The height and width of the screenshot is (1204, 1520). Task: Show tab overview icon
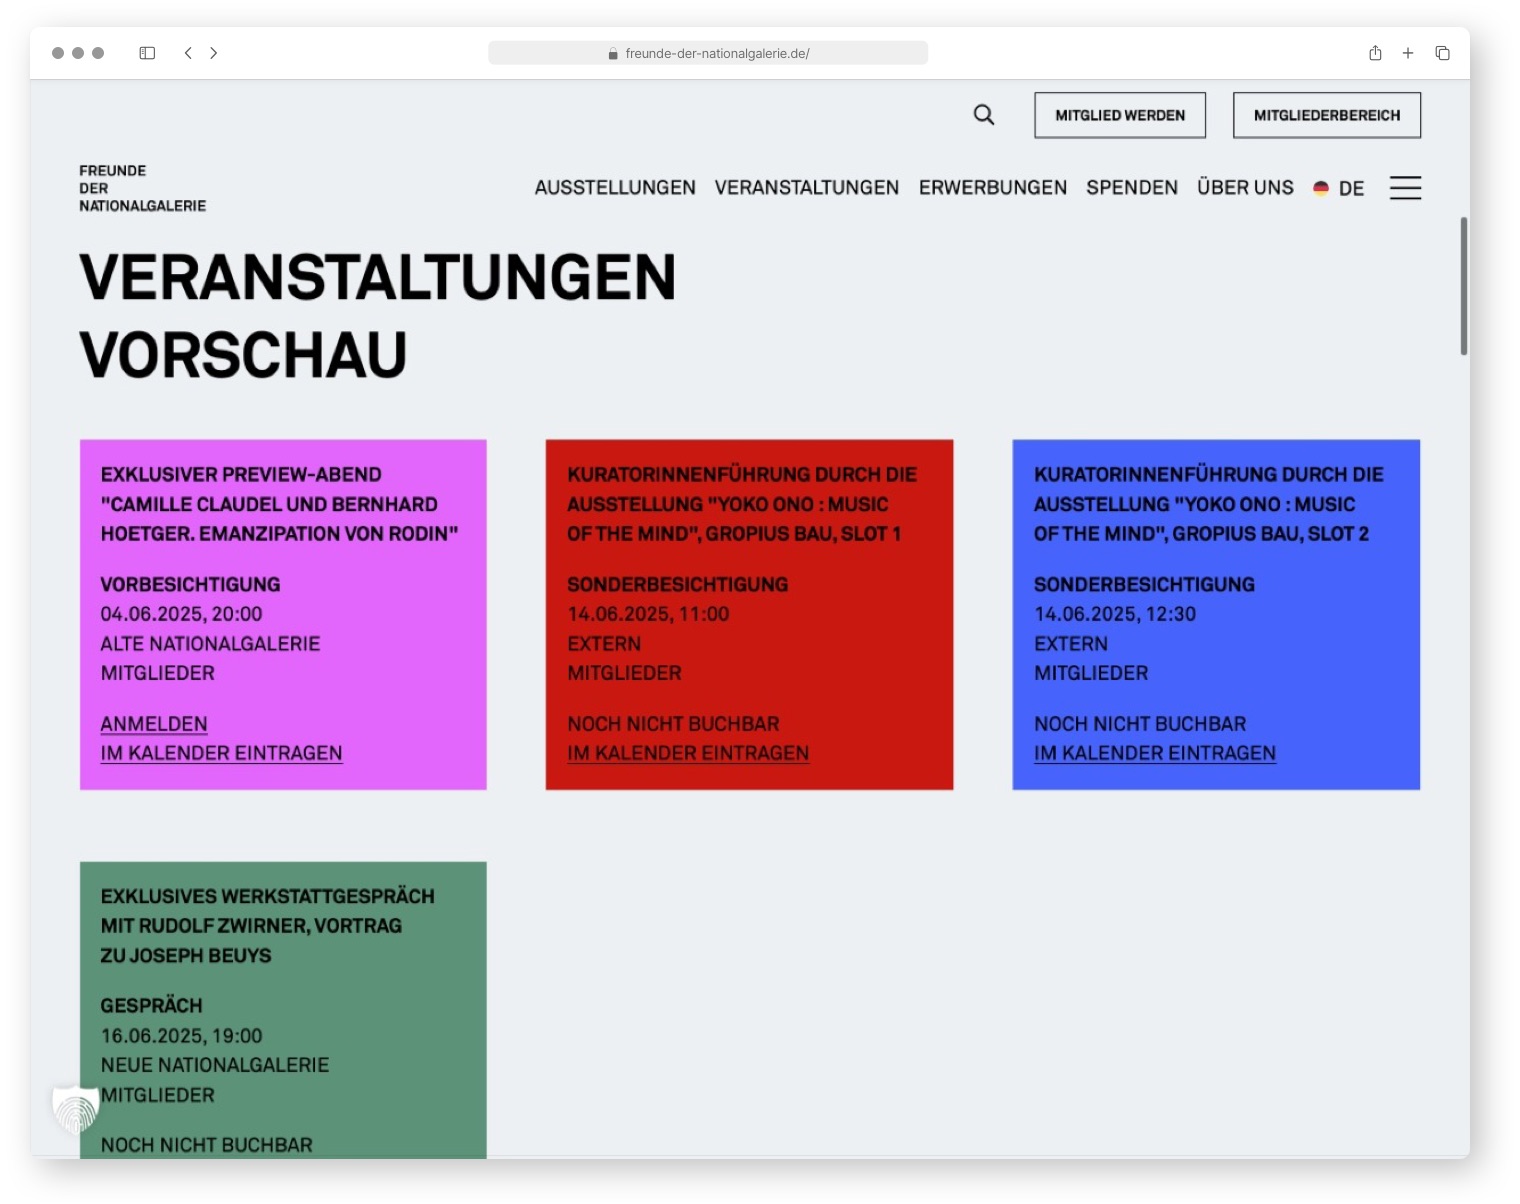[x=1442, y=53]
